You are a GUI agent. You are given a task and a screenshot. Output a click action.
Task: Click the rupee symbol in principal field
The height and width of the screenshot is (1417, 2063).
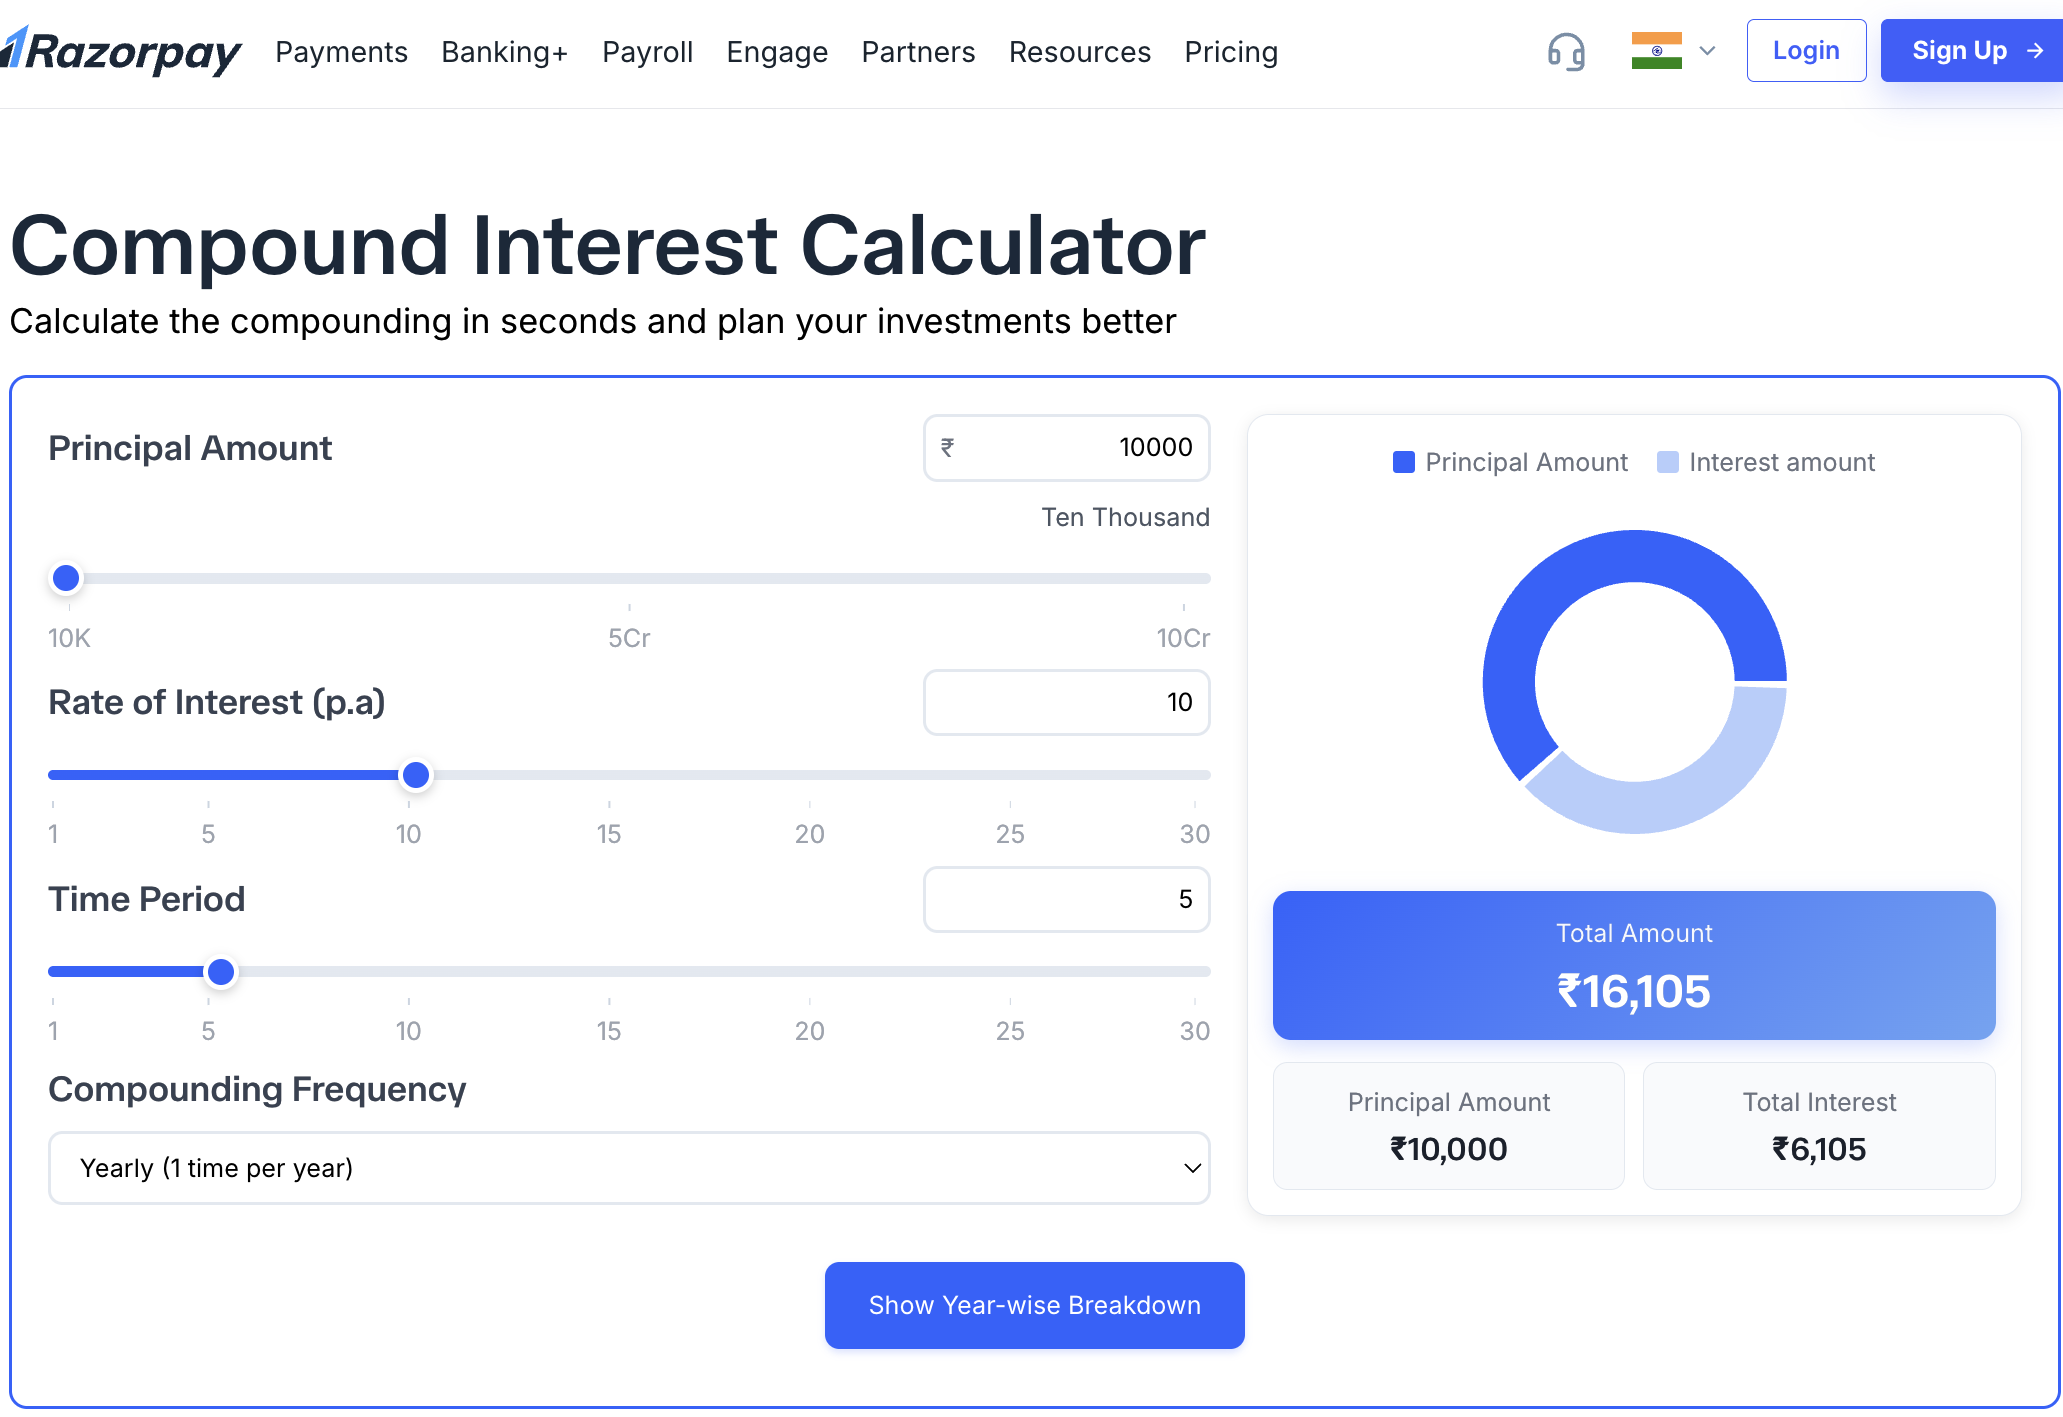(947, 448)
